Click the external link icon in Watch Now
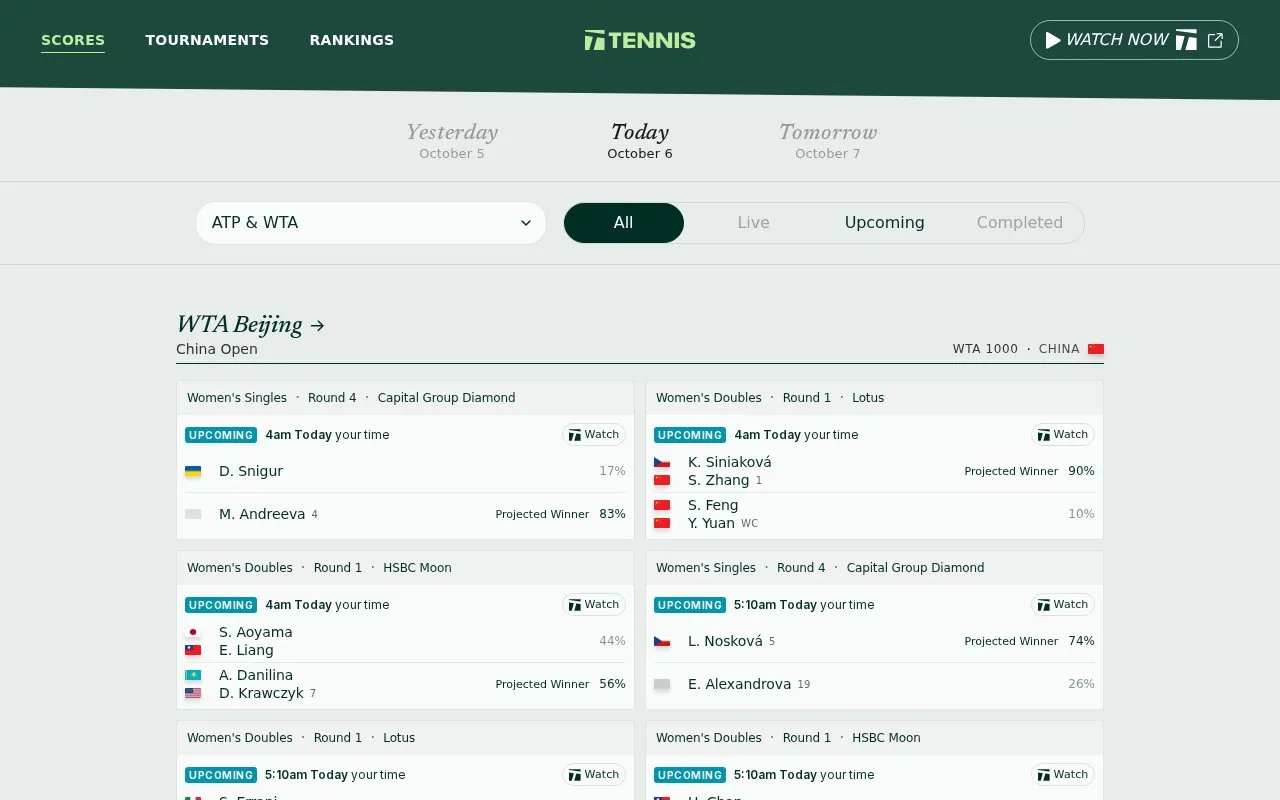This screenshot has height=800, width=1280. coord(1215,40)
